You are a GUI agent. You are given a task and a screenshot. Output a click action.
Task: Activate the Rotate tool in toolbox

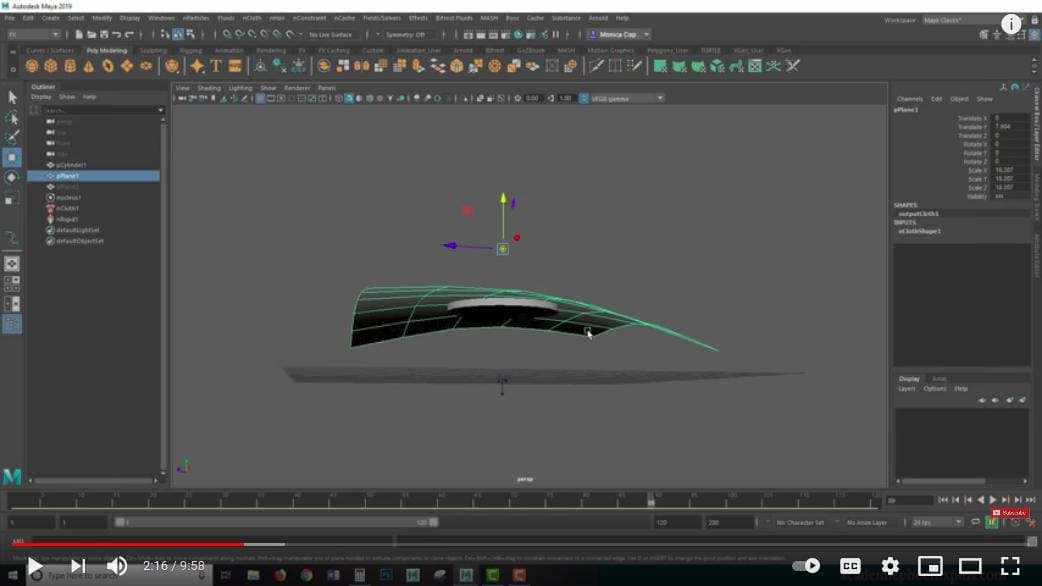click(12, 177)
